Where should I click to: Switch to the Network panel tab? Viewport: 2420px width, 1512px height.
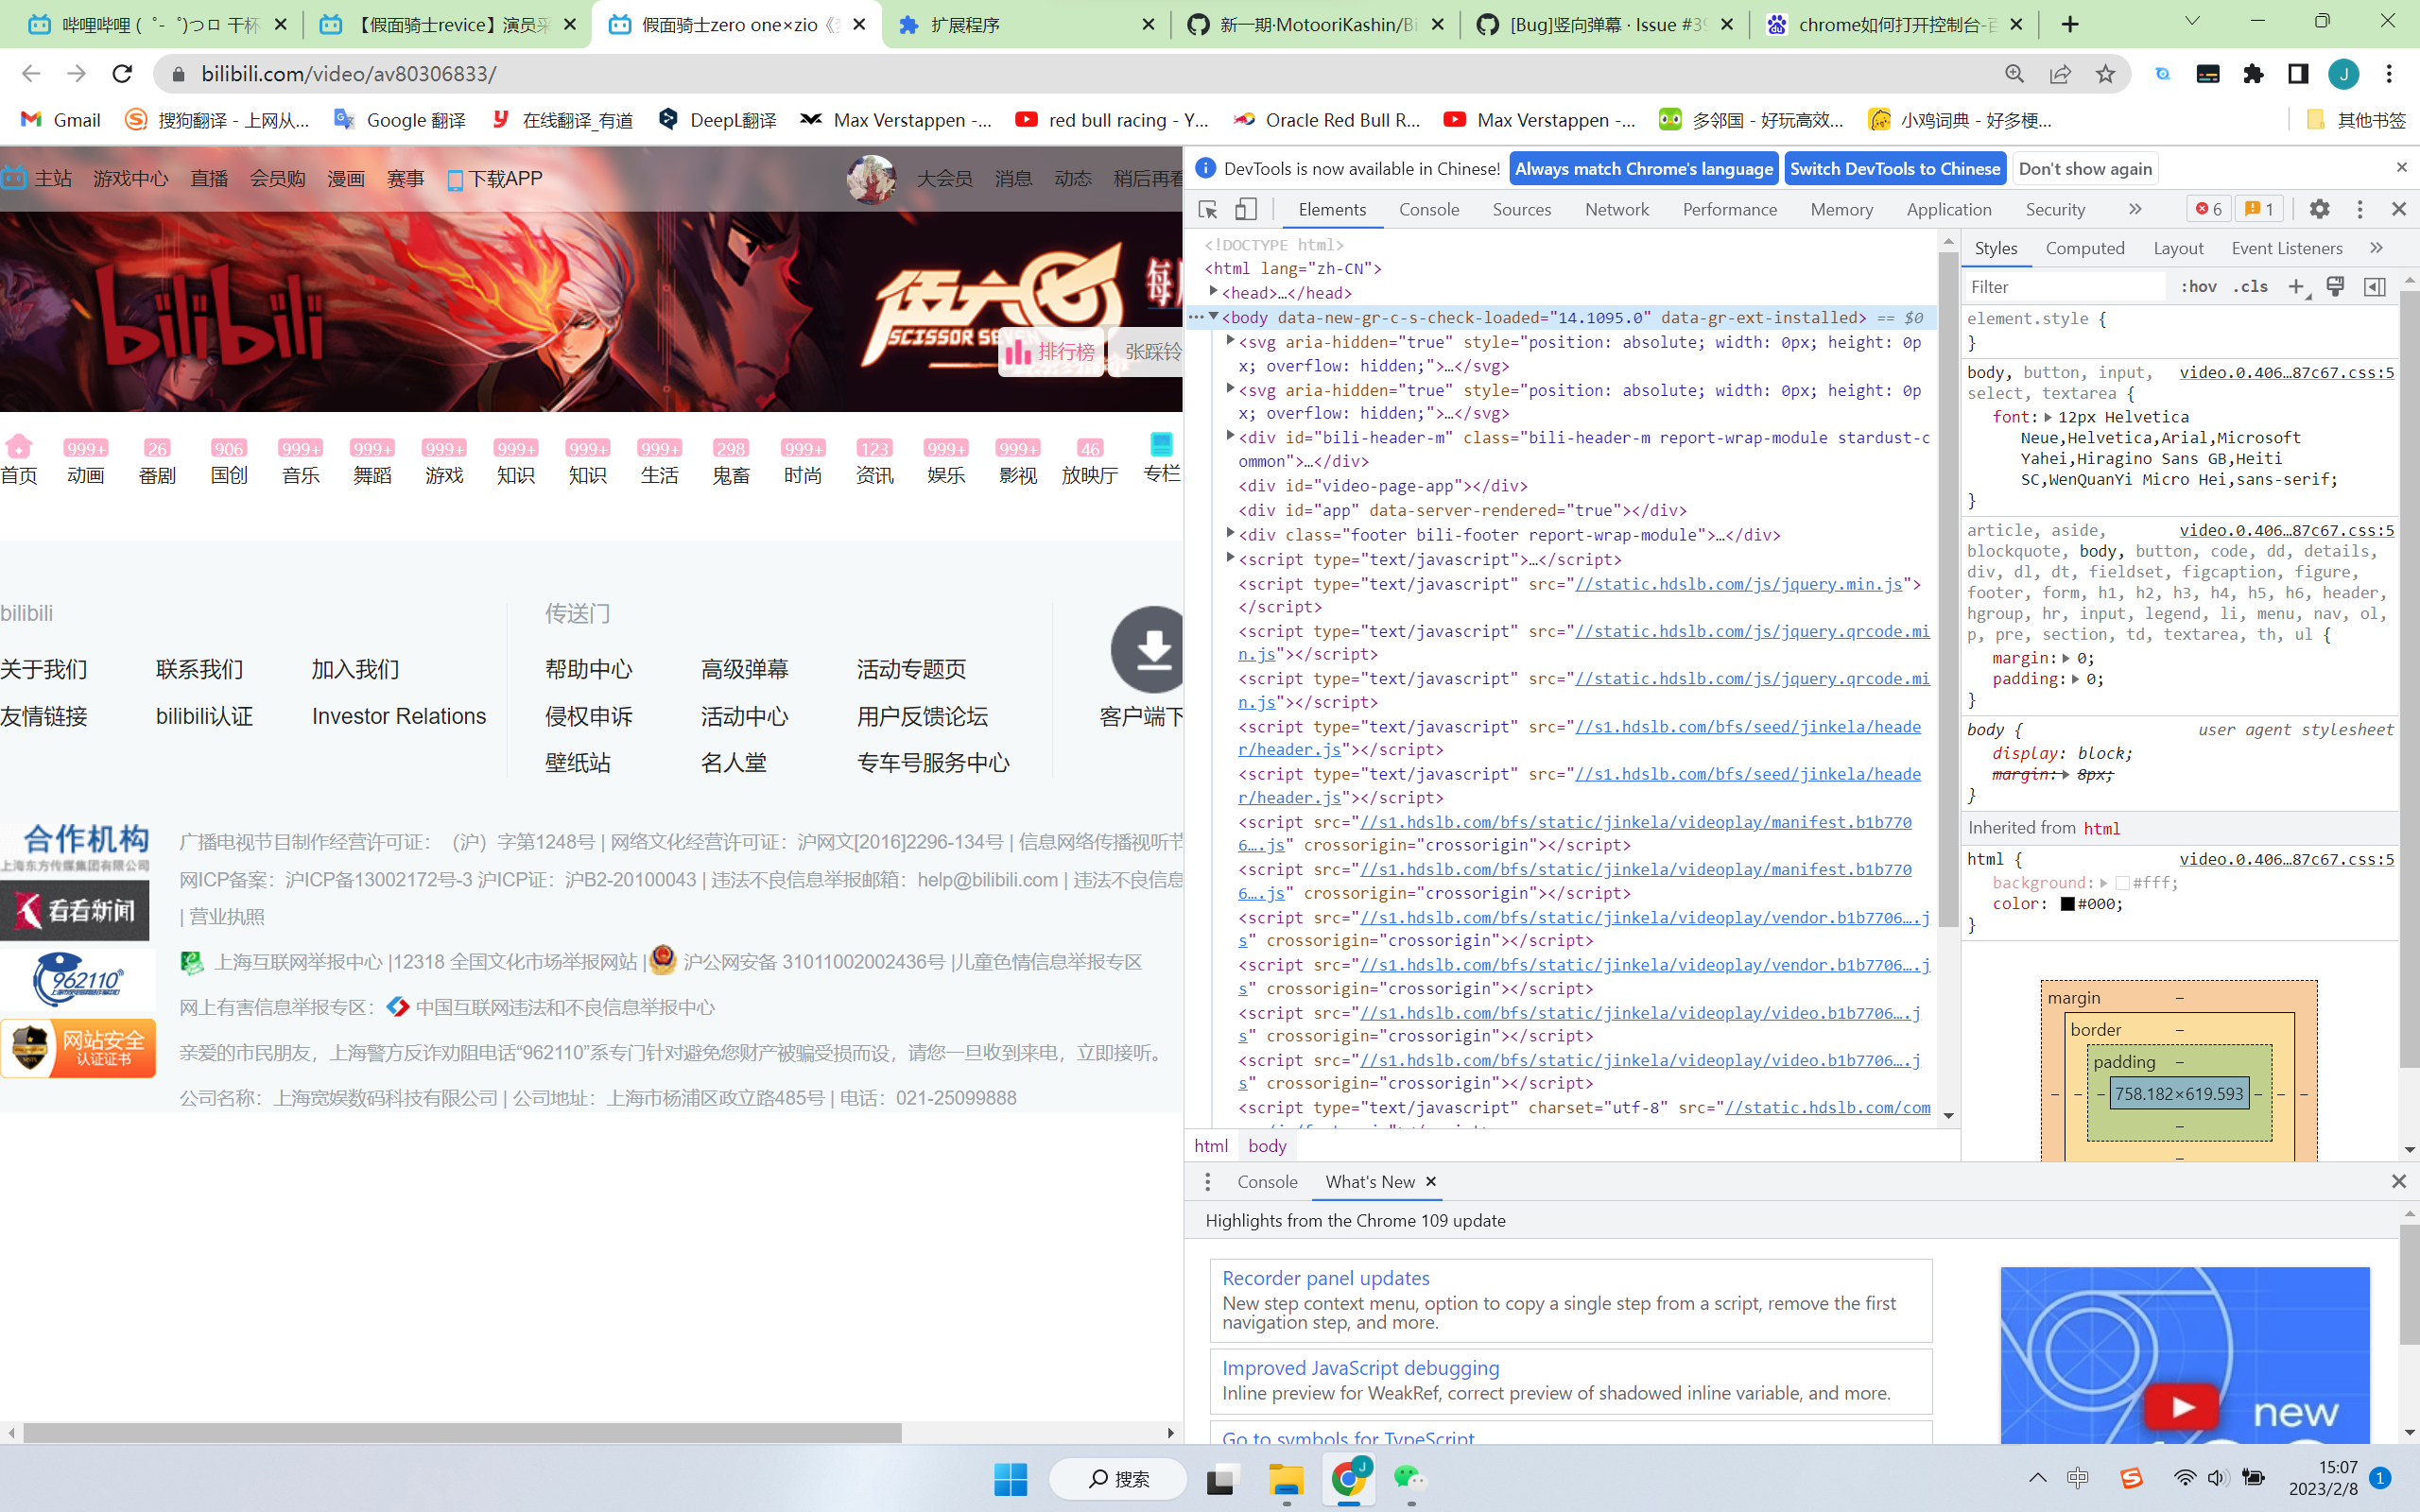[x=1616, y=210]
